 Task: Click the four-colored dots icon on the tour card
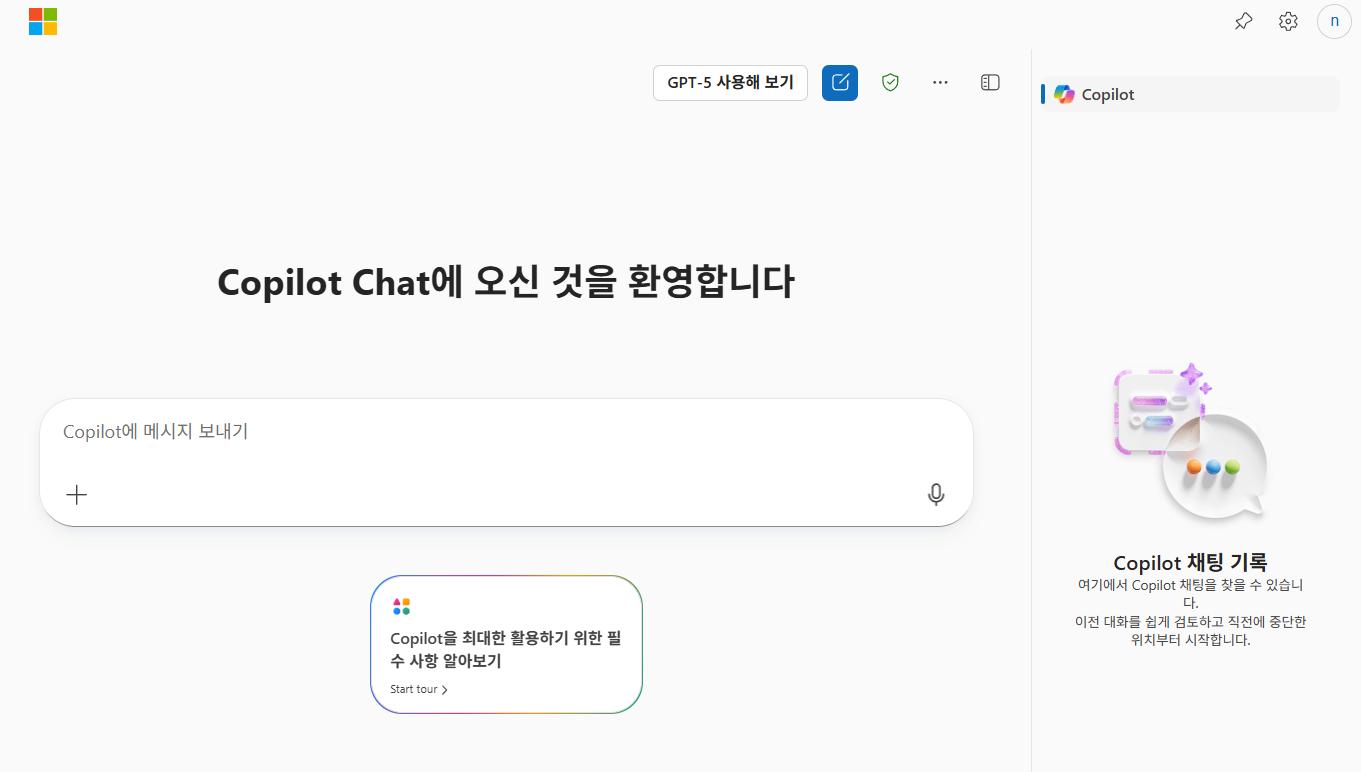(x=401, y=607)
